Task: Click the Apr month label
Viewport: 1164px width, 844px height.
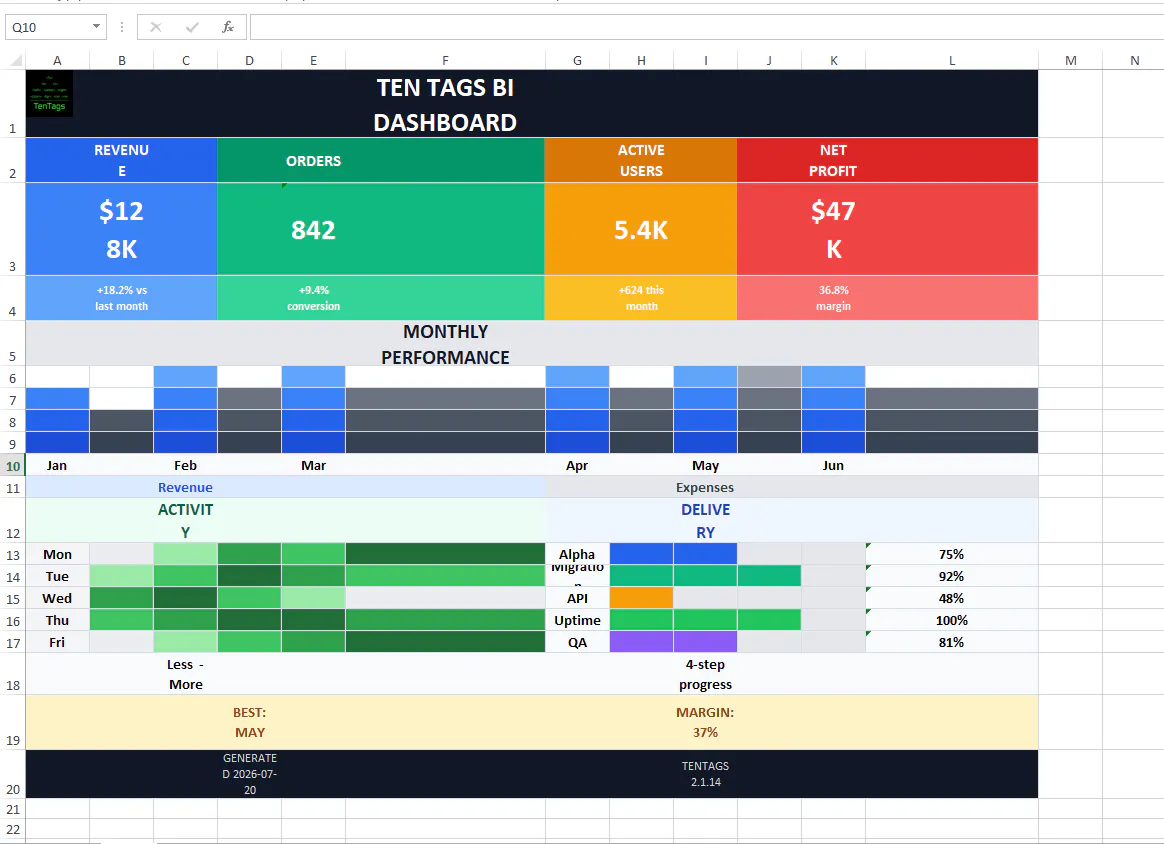Action: pos(577,465)
